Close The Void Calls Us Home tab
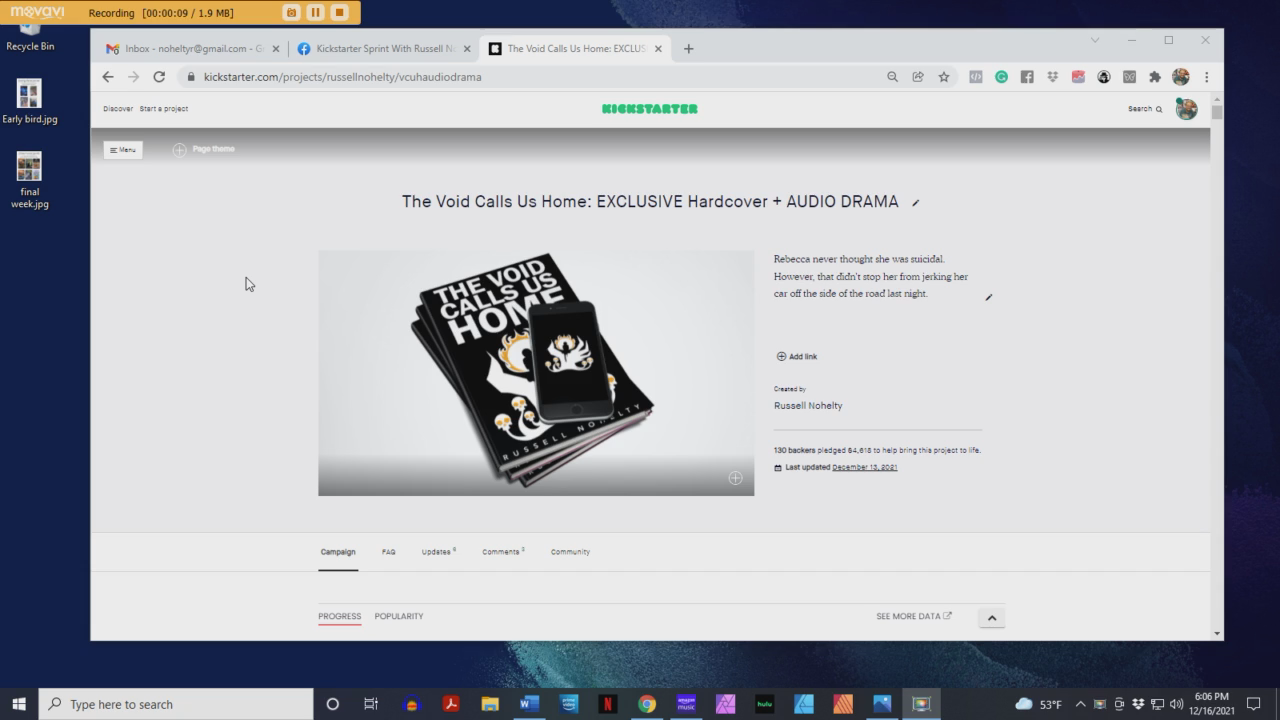The height and width of the screenshot is (720, 1280). 658,48
